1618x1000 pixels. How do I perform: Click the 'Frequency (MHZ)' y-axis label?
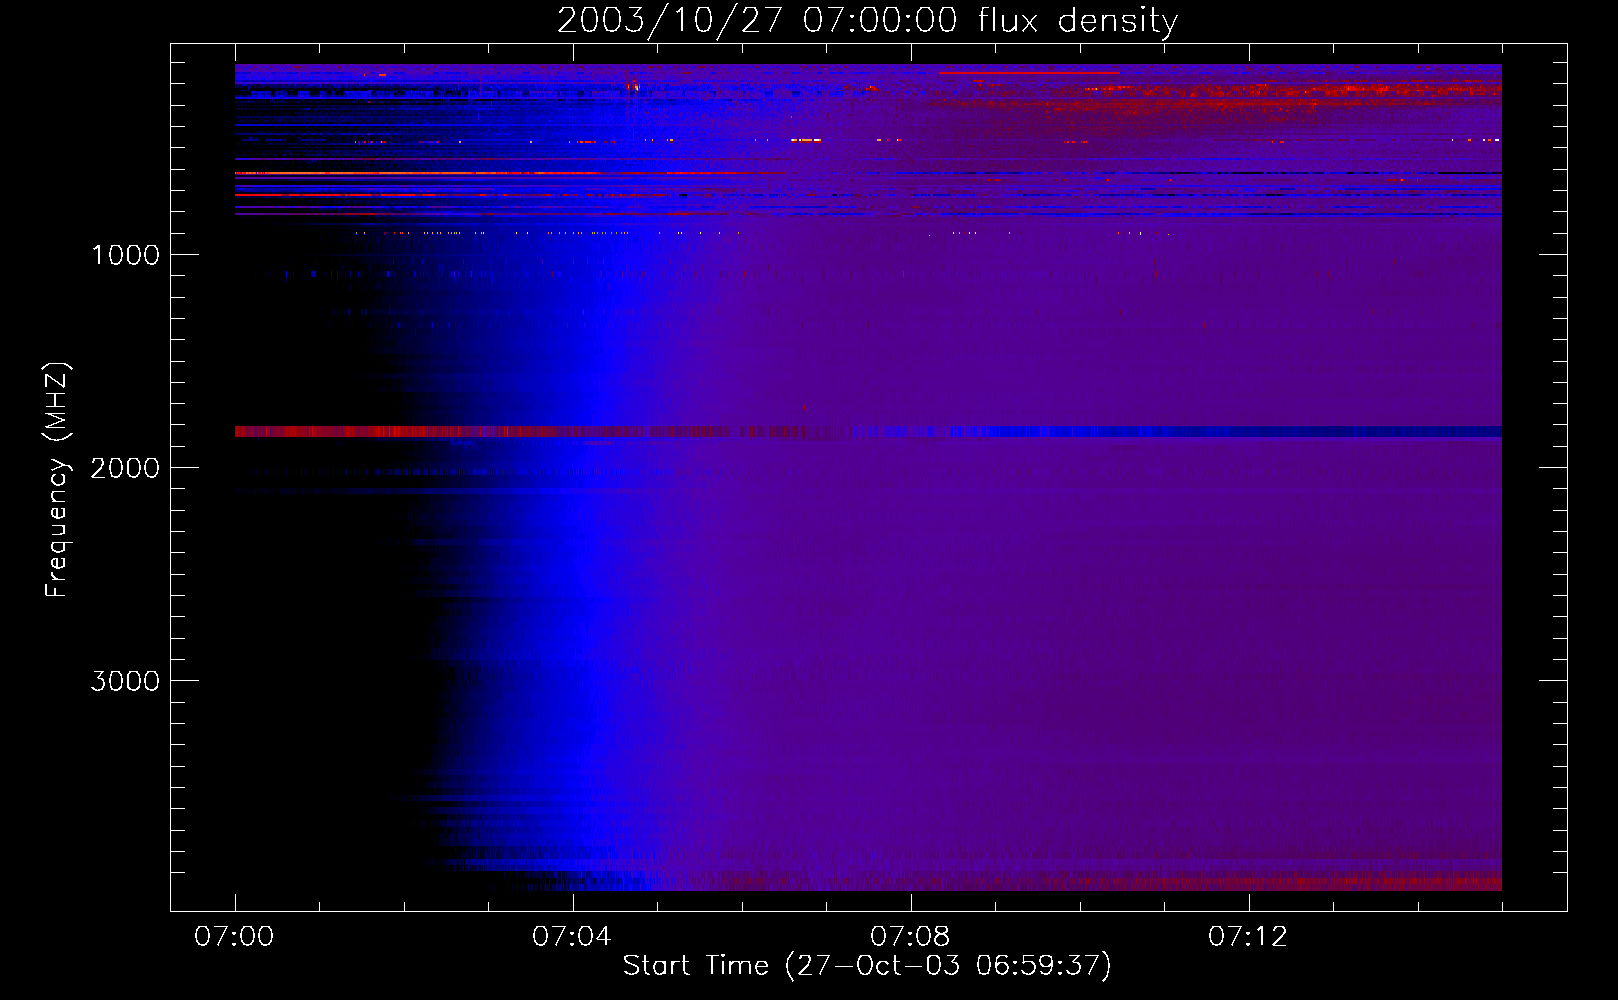pos(57,480)
